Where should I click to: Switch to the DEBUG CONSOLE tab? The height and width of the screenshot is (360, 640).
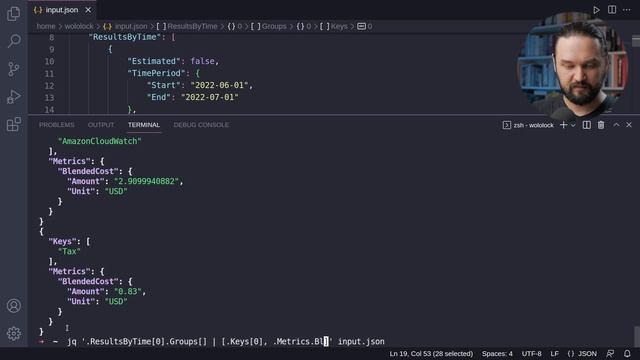201,125
